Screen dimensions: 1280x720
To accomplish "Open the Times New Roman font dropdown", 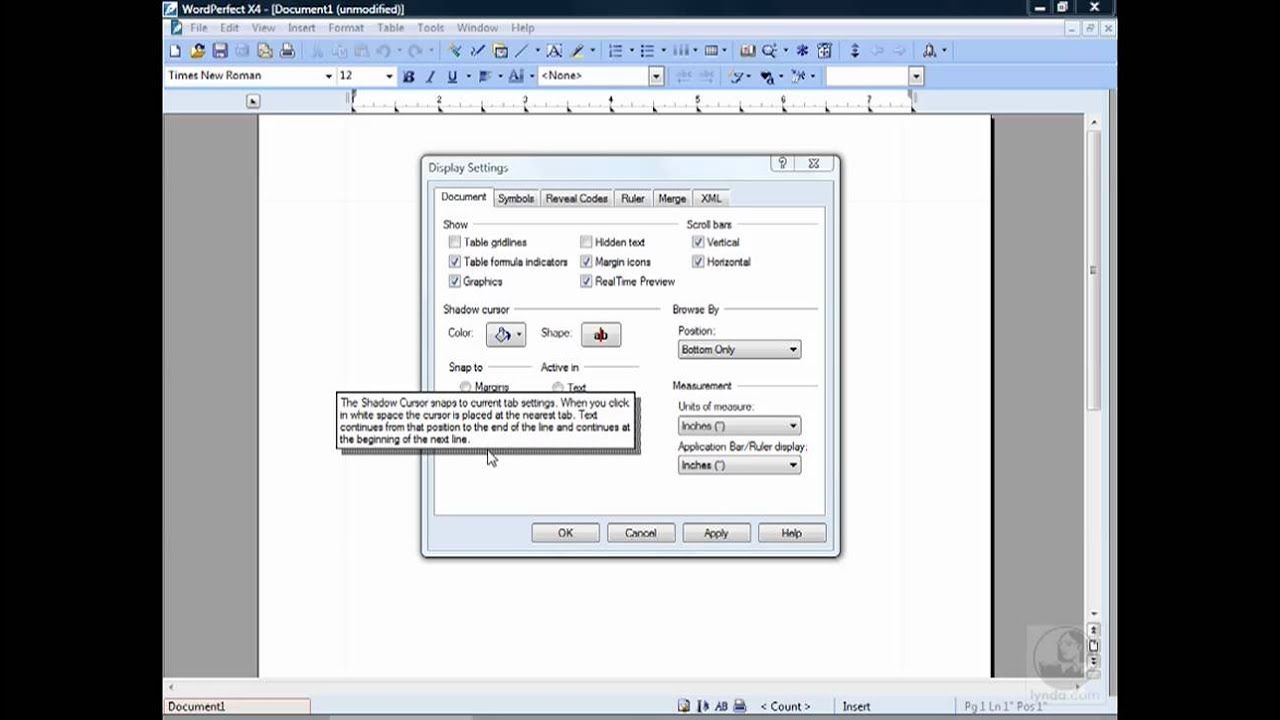I will coord(328,76).
